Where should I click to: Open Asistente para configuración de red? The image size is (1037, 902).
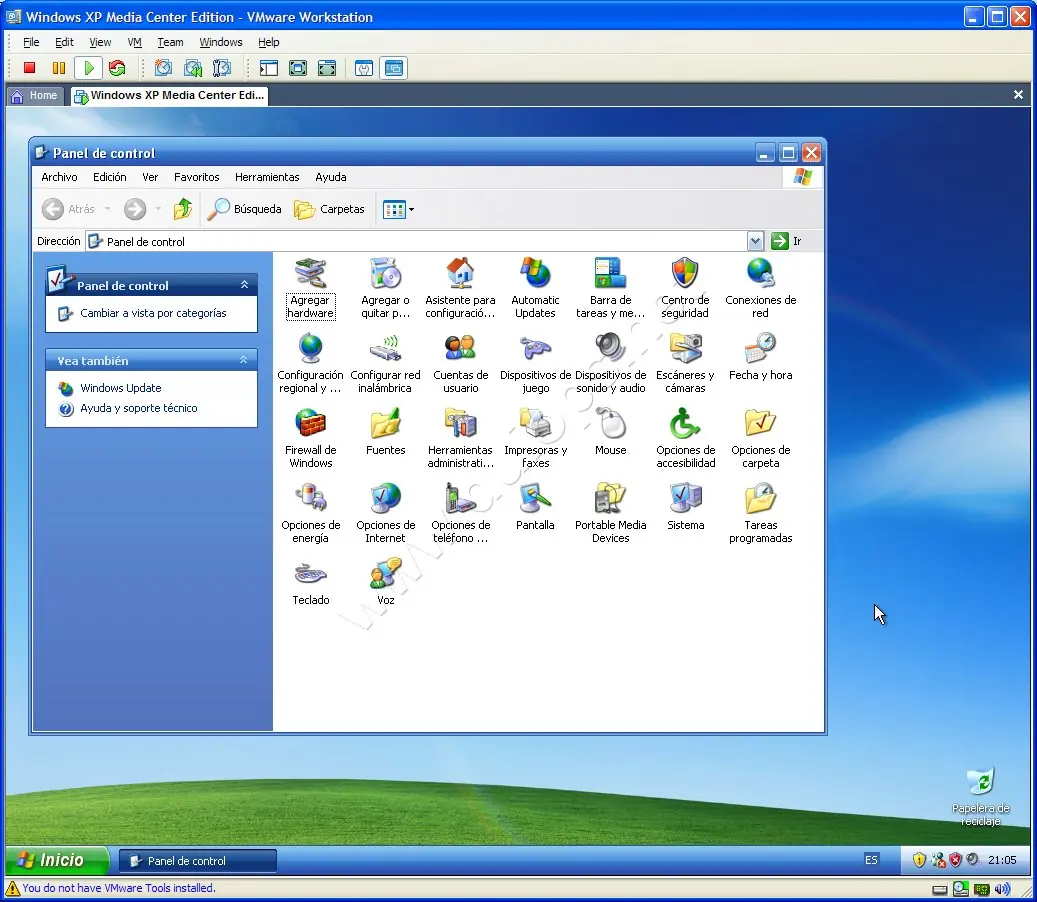click(x=460, y=274)
